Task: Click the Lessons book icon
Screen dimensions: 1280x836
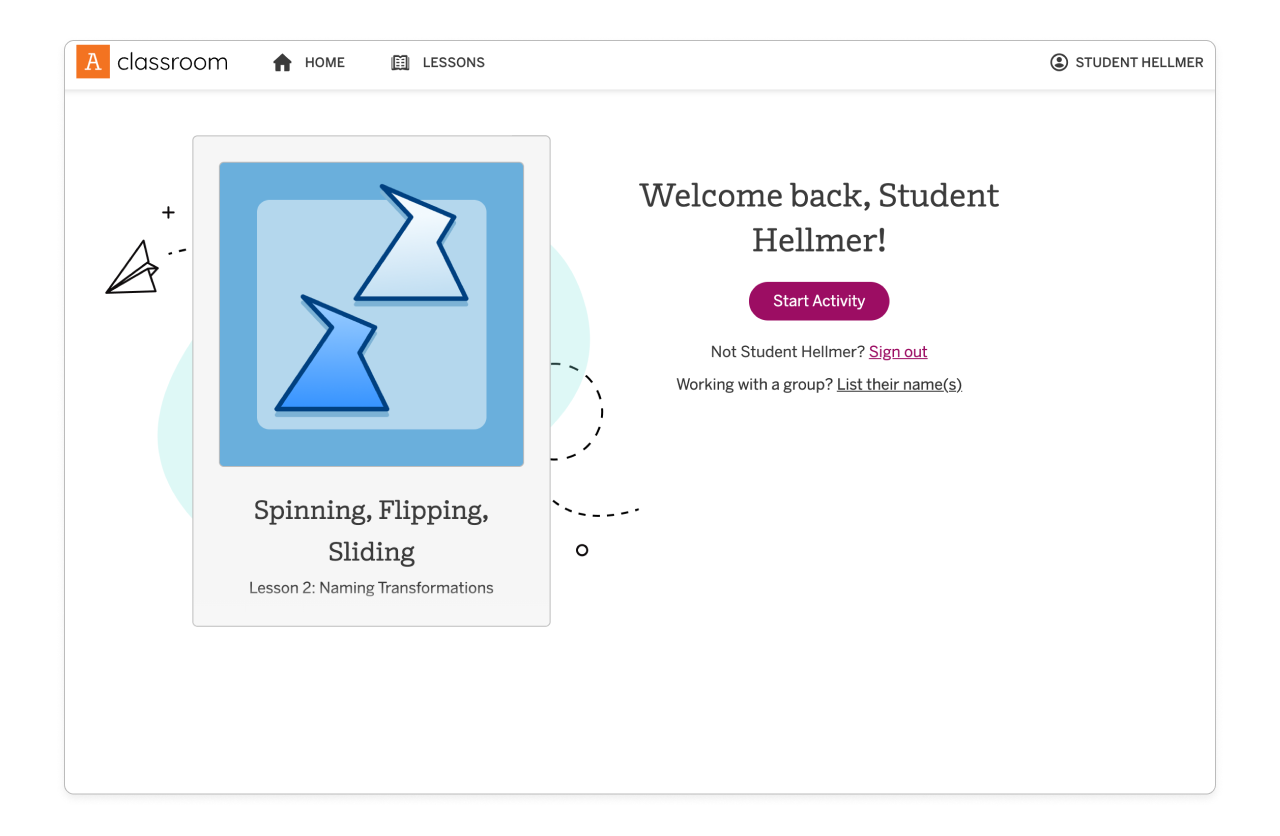Action: point(400,63)
